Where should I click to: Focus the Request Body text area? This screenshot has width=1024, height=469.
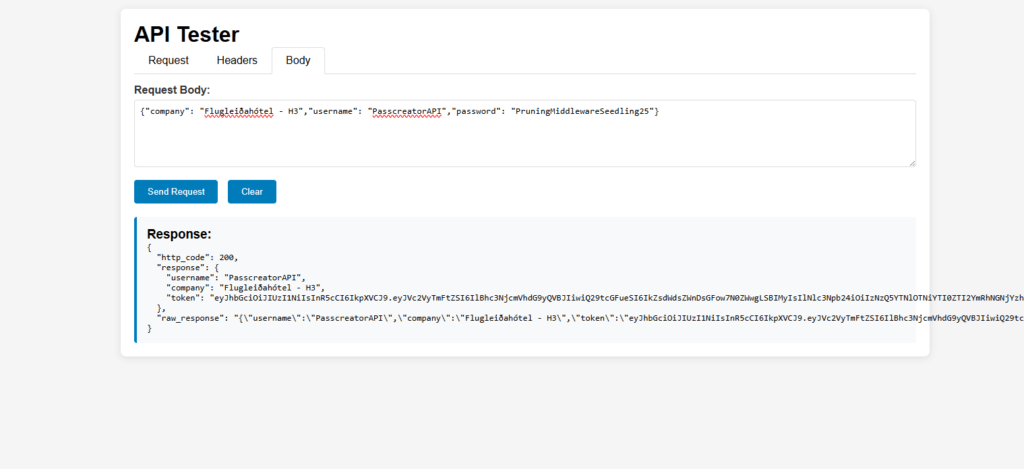coord(524,140)
